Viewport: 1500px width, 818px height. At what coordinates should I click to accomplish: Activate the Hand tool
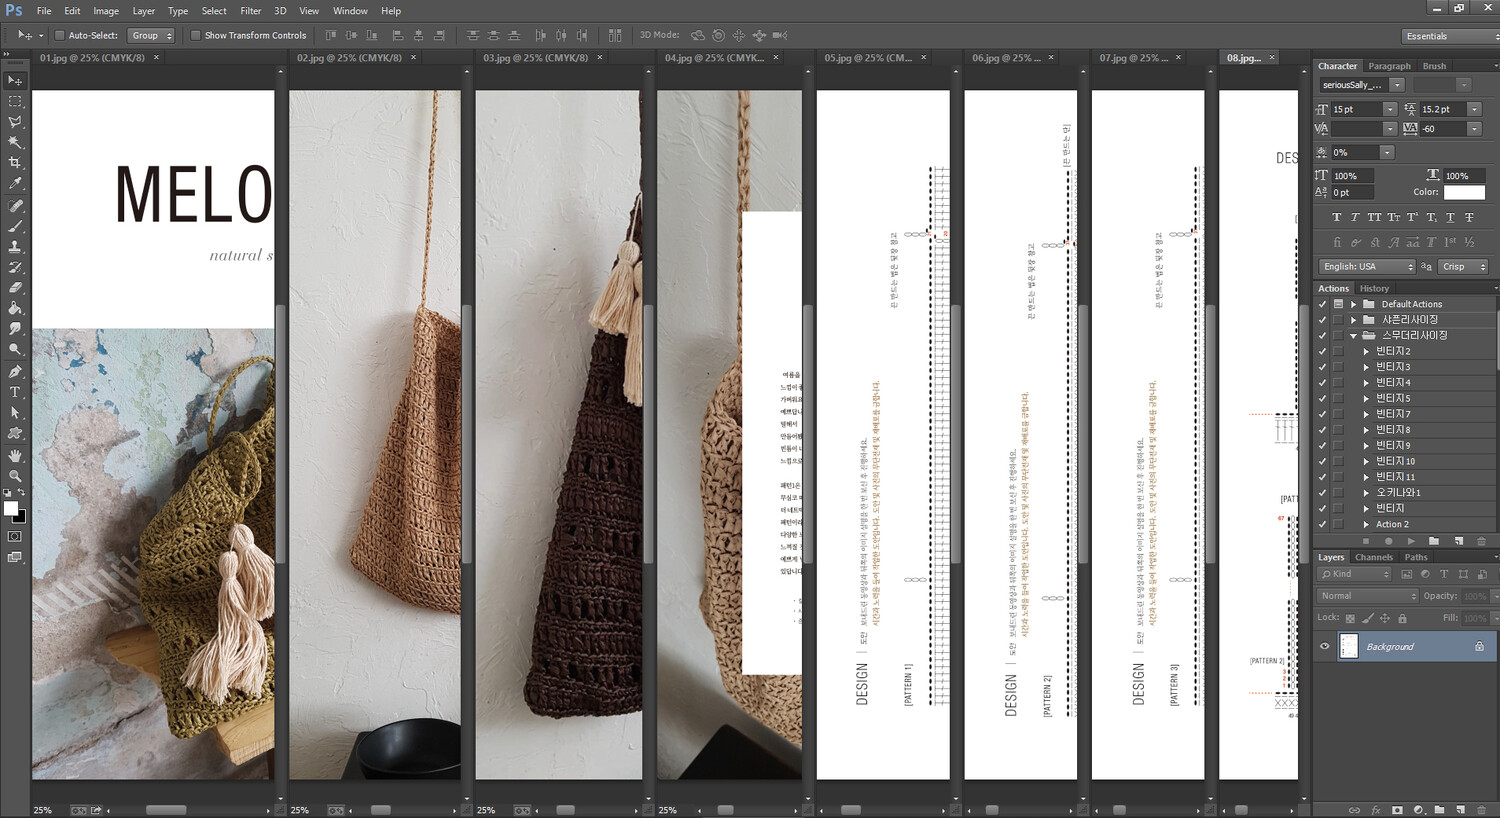[15, 455]
